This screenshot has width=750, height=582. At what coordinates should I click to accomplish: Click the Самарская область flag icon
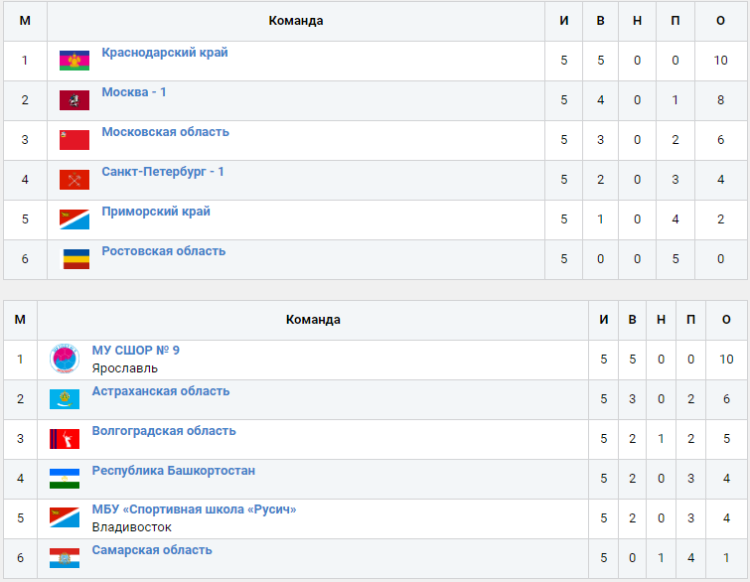point(65,558)
